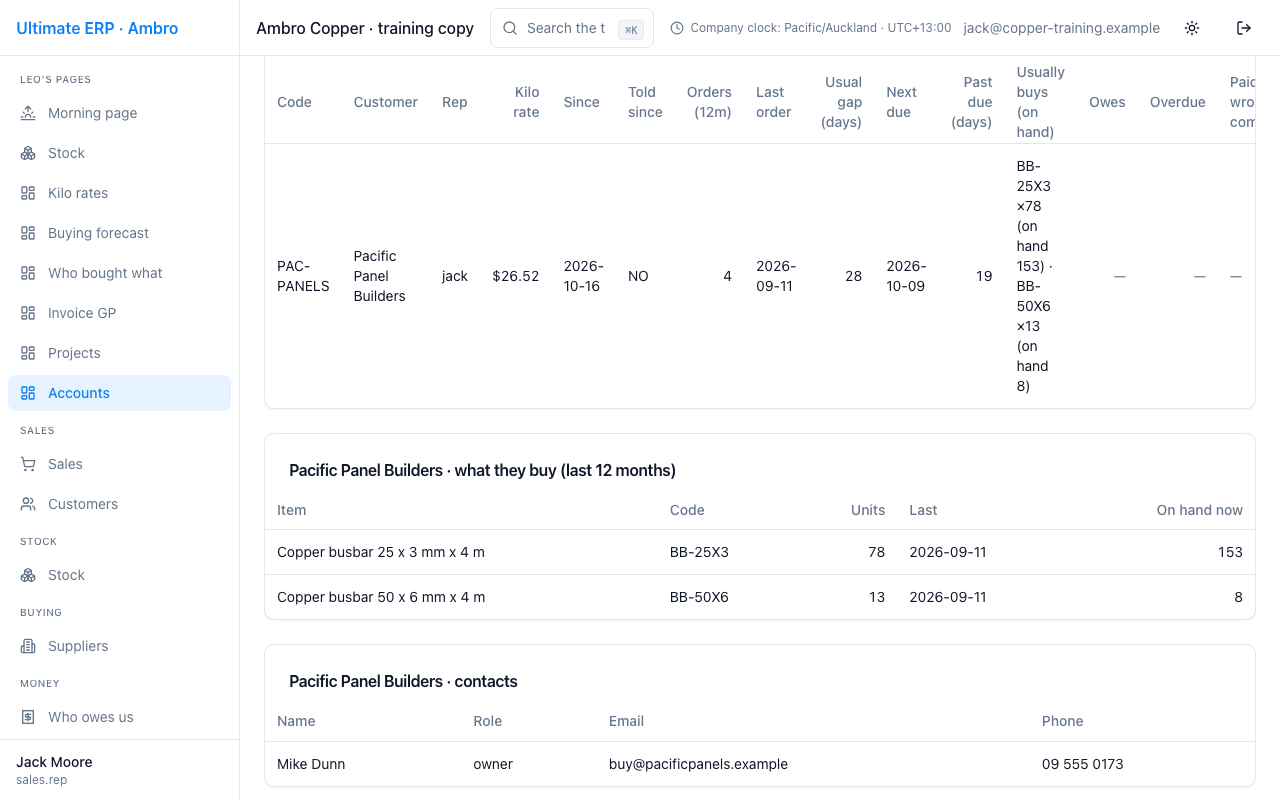The width and height of the screenshot is (1280, 800).
Task: Open Who owes us page
Action: (x=120, y=717)
